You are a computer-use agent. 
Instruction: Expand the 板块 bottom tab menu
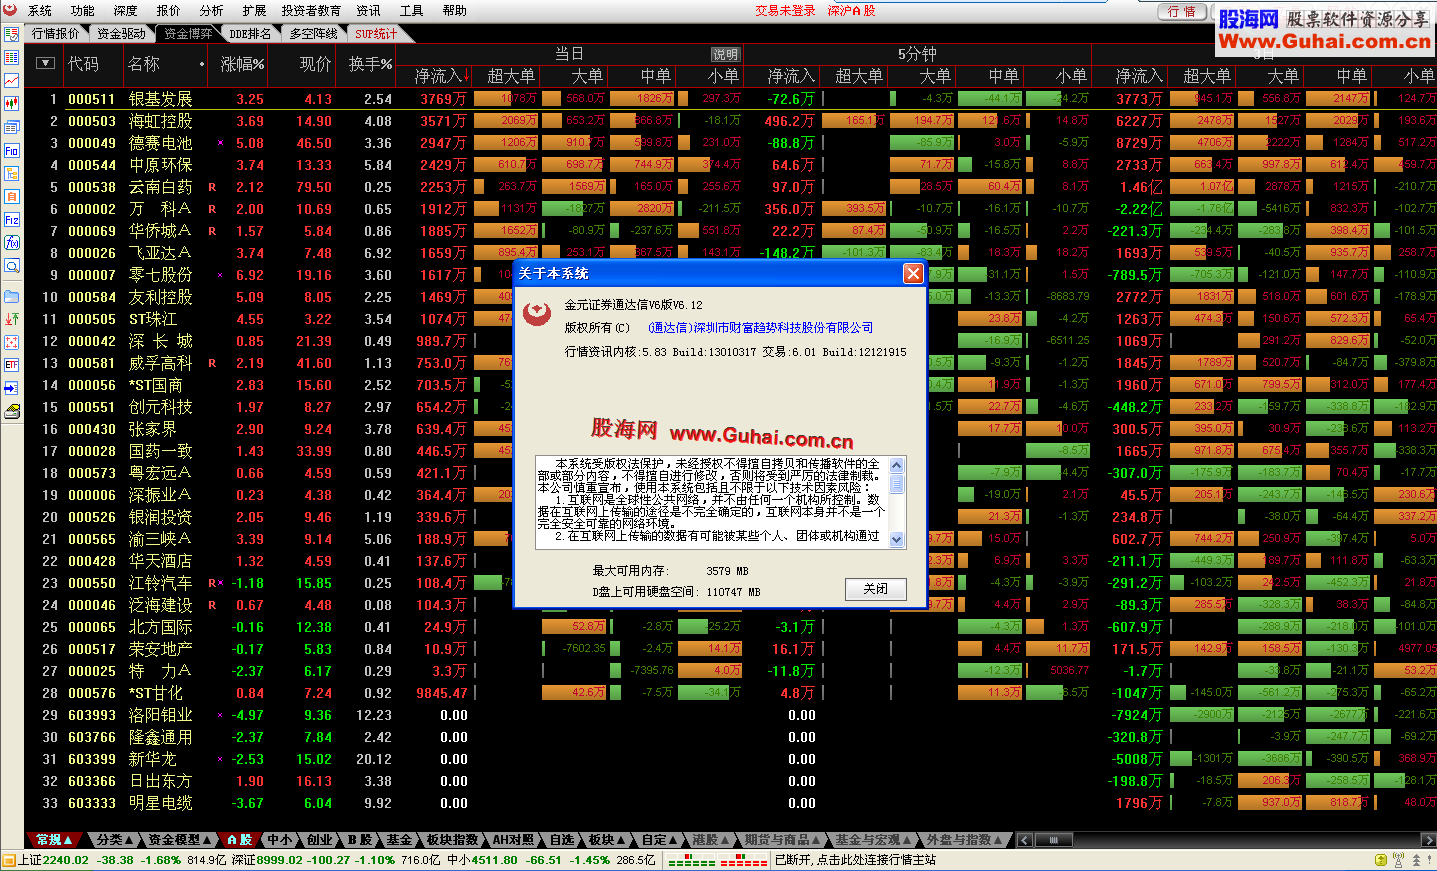(607, 840)
